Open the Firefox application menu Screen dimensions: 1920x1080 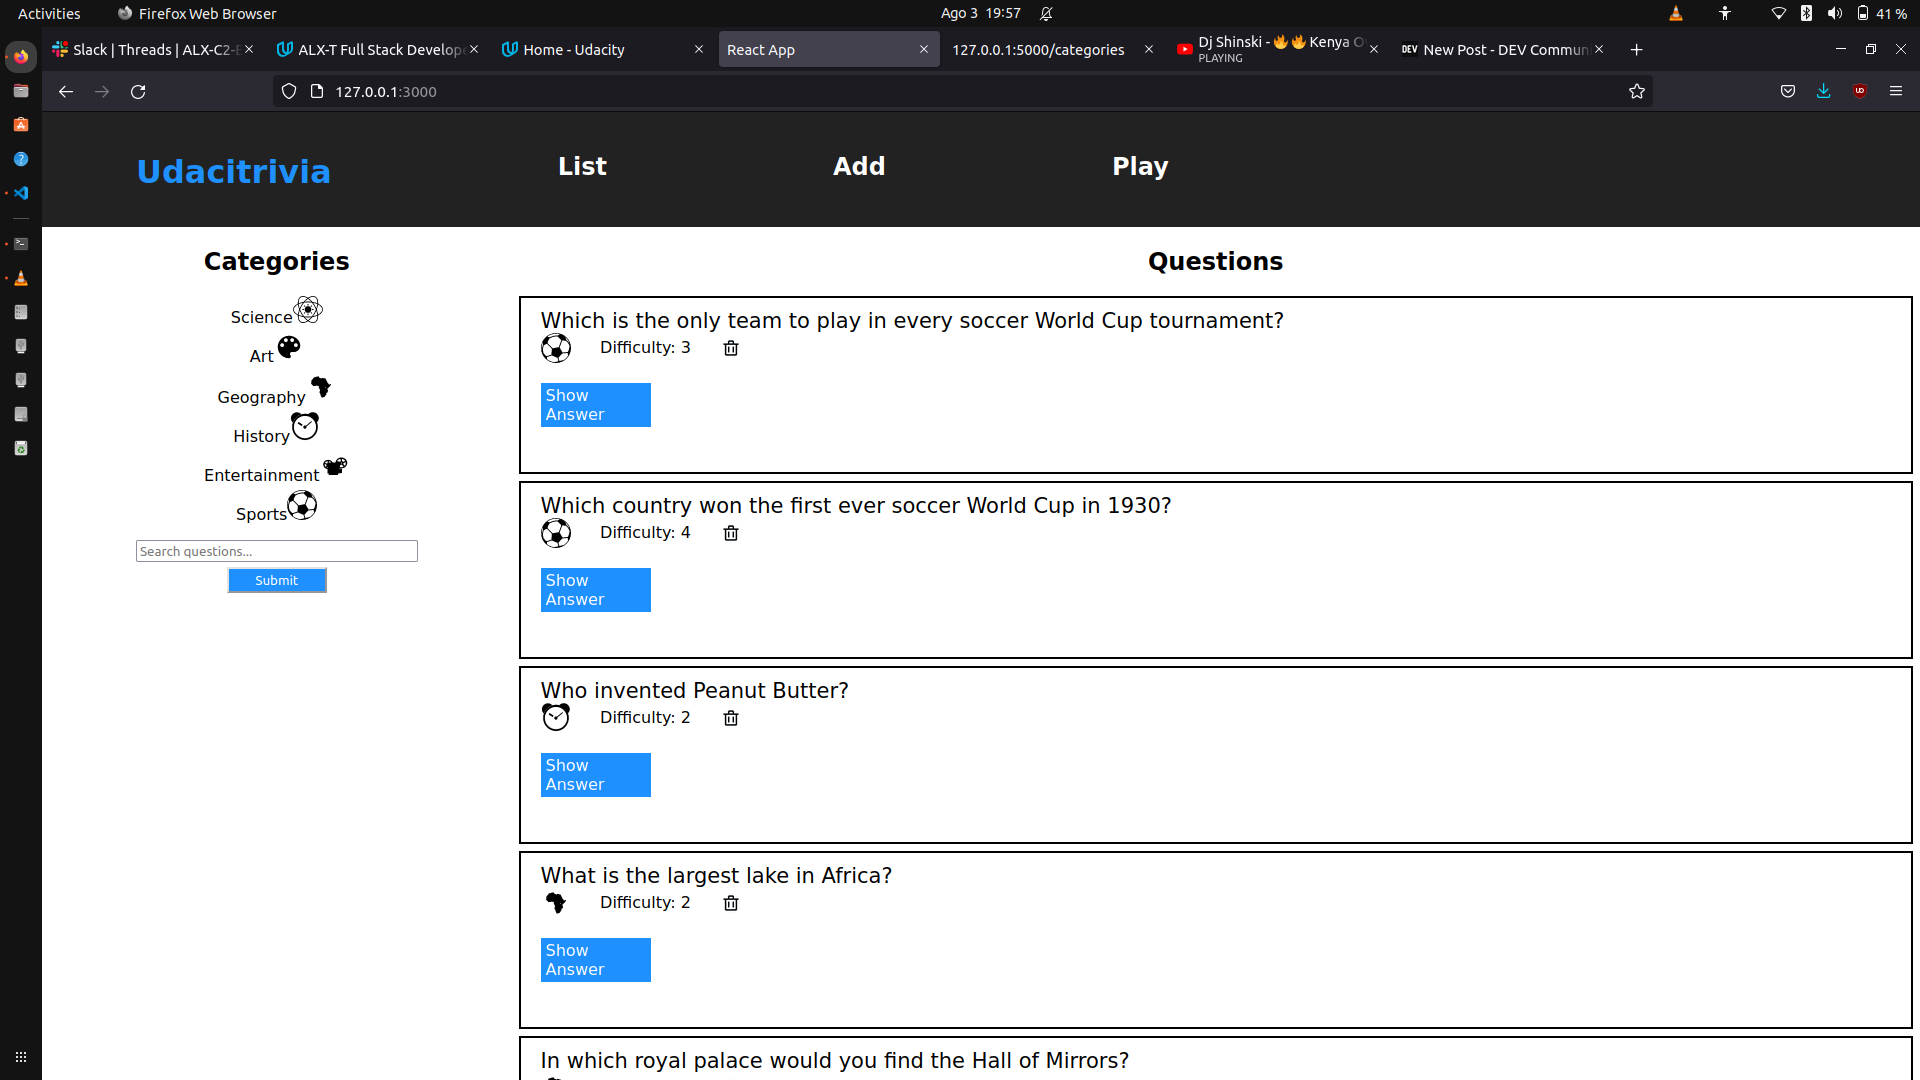click(x=1896, y=91)
